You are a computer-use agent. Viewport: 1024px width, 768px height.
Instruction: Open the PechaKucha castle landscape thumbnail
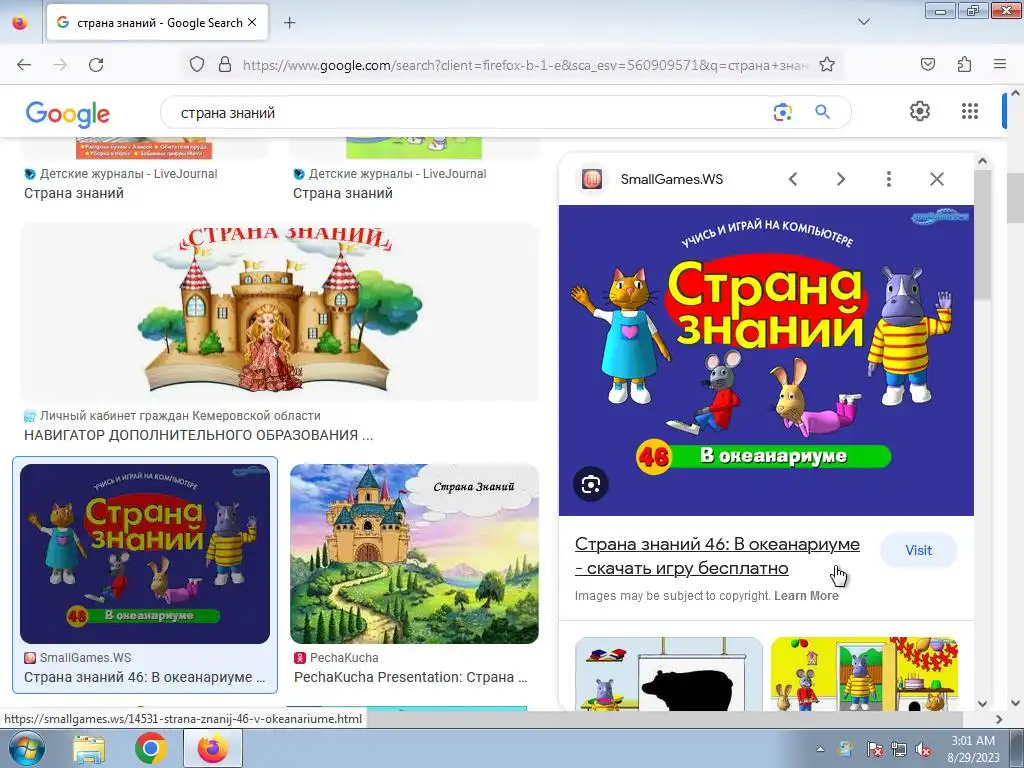point(414,554)
